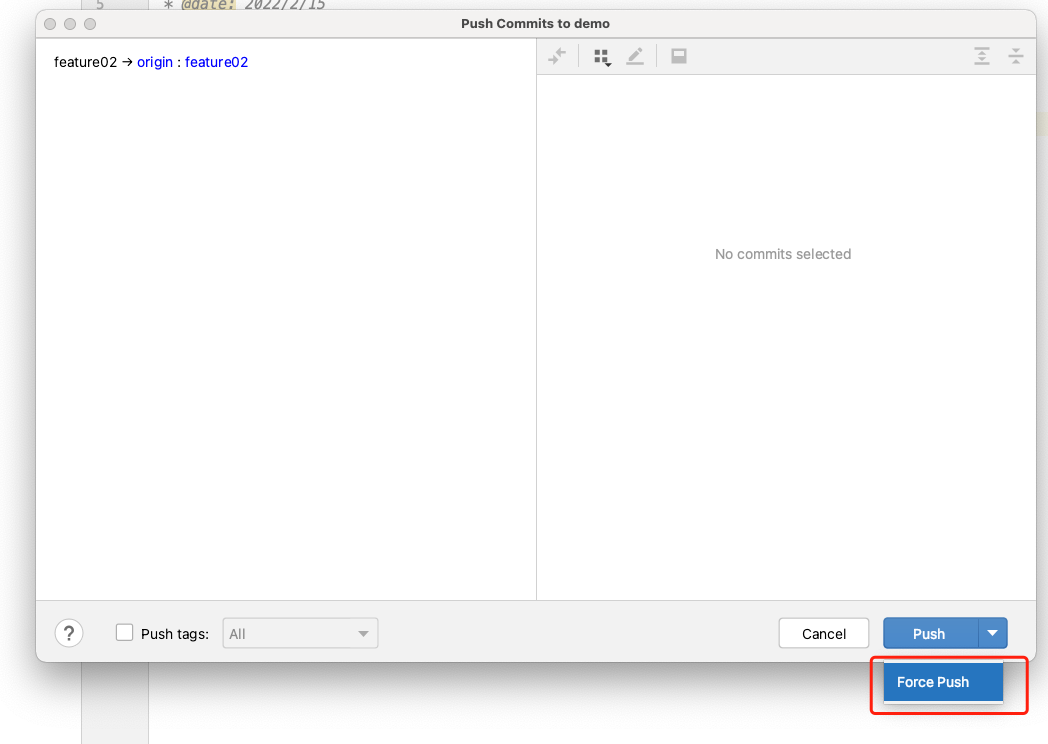This screenshot has width=1048, height=744.
Task: Click the cherry-pick commit toolbar icon
Action: click(x=557, y=56)
